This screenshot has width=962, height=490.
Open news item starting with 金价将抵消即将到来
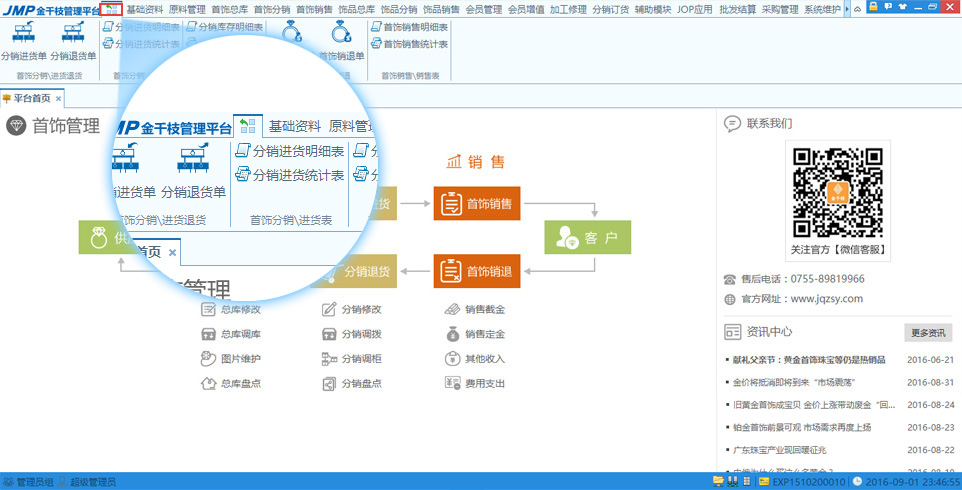point(794,383)
